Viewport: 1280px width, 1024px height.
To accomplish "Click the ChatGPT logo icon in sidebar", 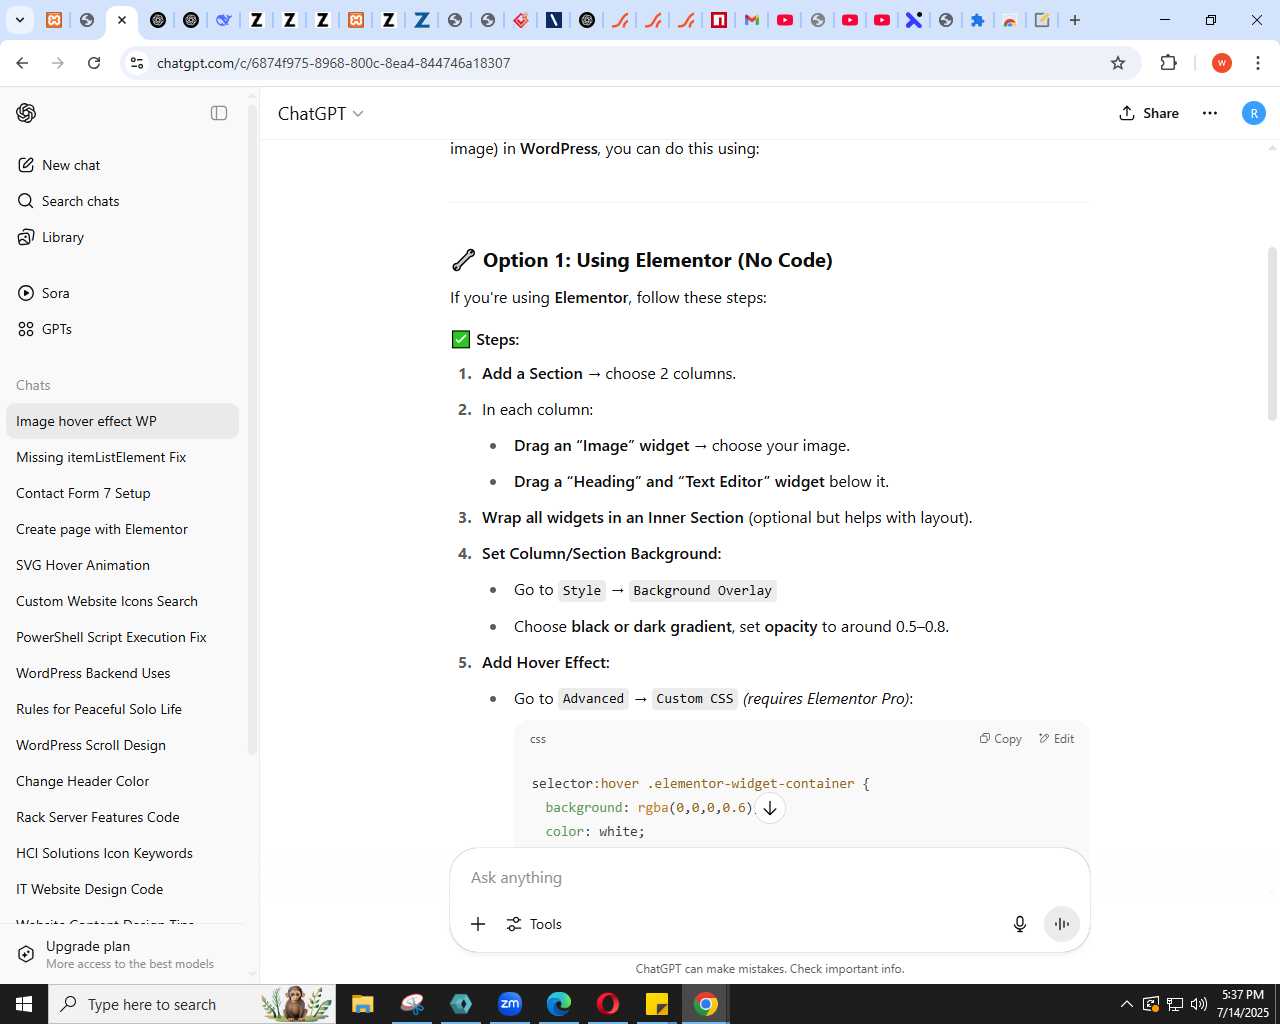I will point(26,113).
